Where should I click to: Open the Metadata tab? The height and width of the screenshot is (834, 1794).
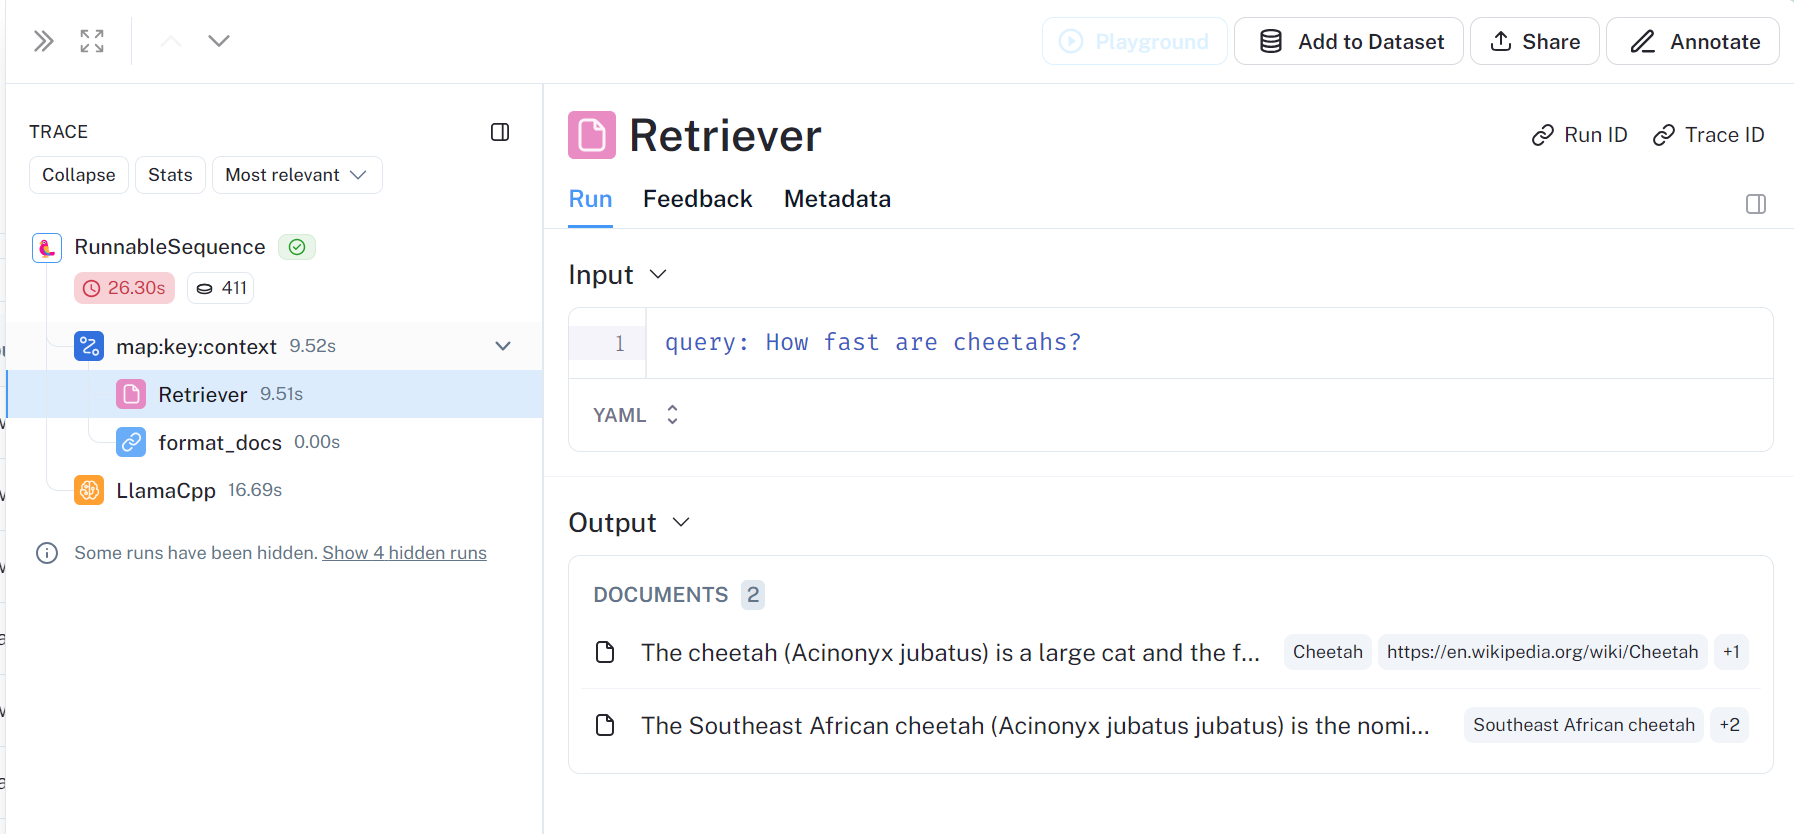tap(837, 199)
